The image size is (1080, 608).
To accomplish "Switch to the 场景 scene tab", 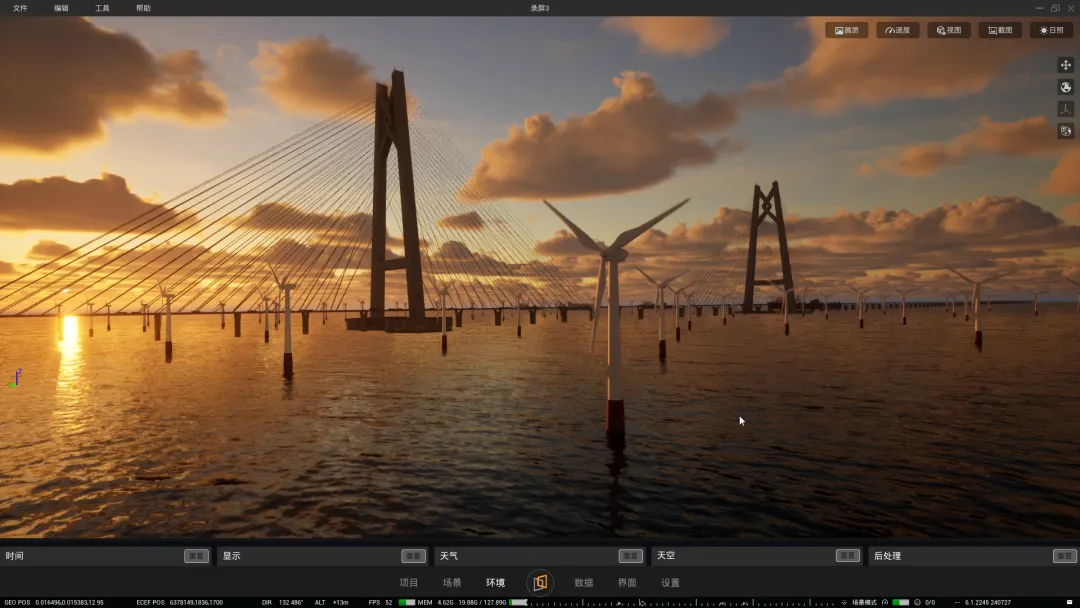I will coord(452,583).
